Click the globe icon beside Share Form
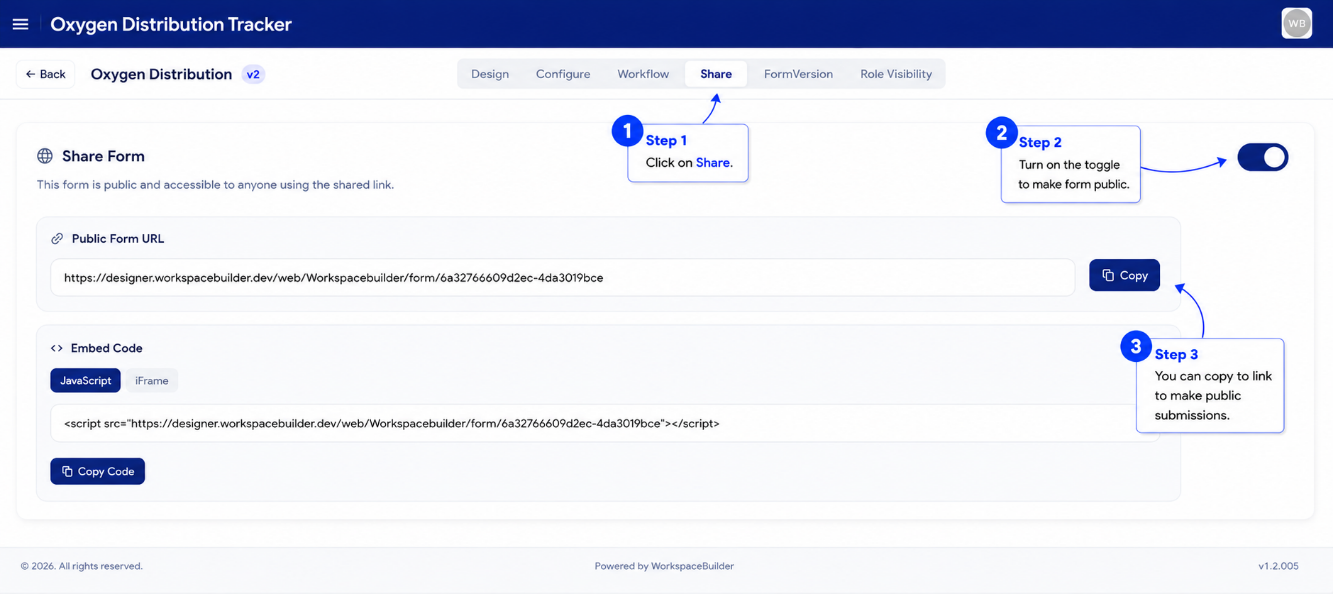Screen dimensions: 1333x594 [x=45, y=156]
